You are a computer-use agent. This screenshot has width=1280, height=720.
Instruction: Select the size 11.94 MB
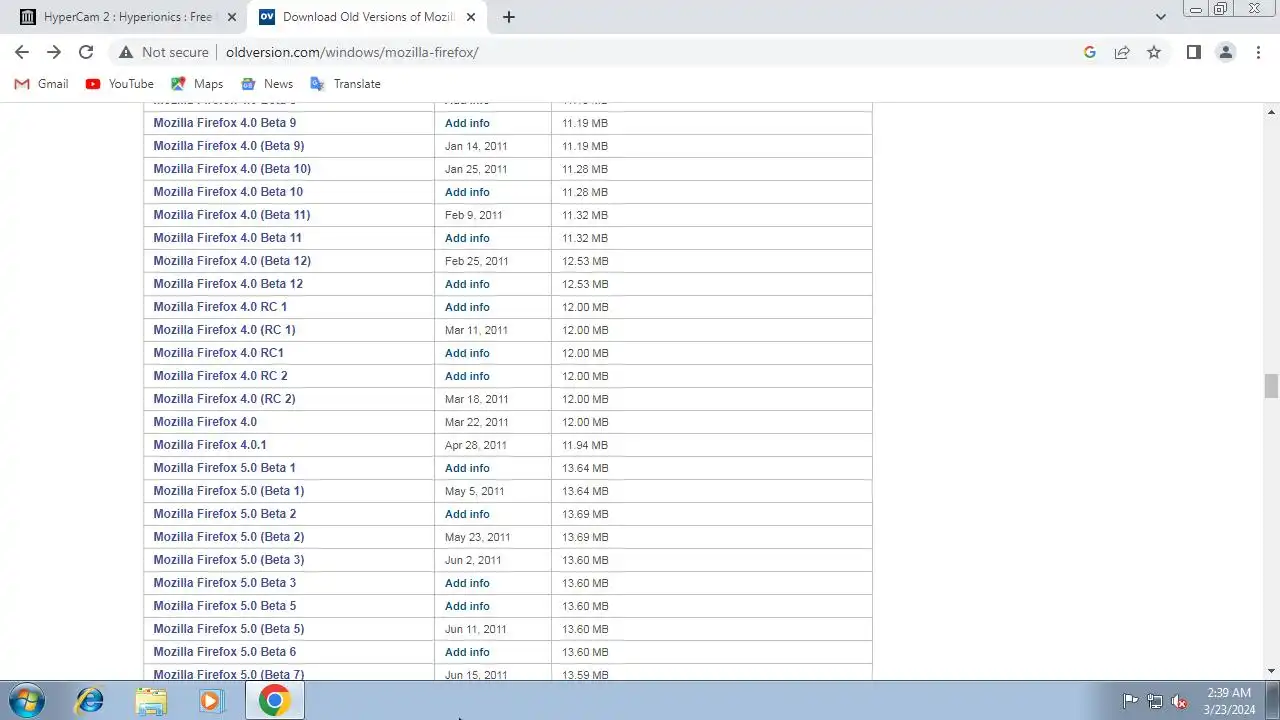coord(585,445)
